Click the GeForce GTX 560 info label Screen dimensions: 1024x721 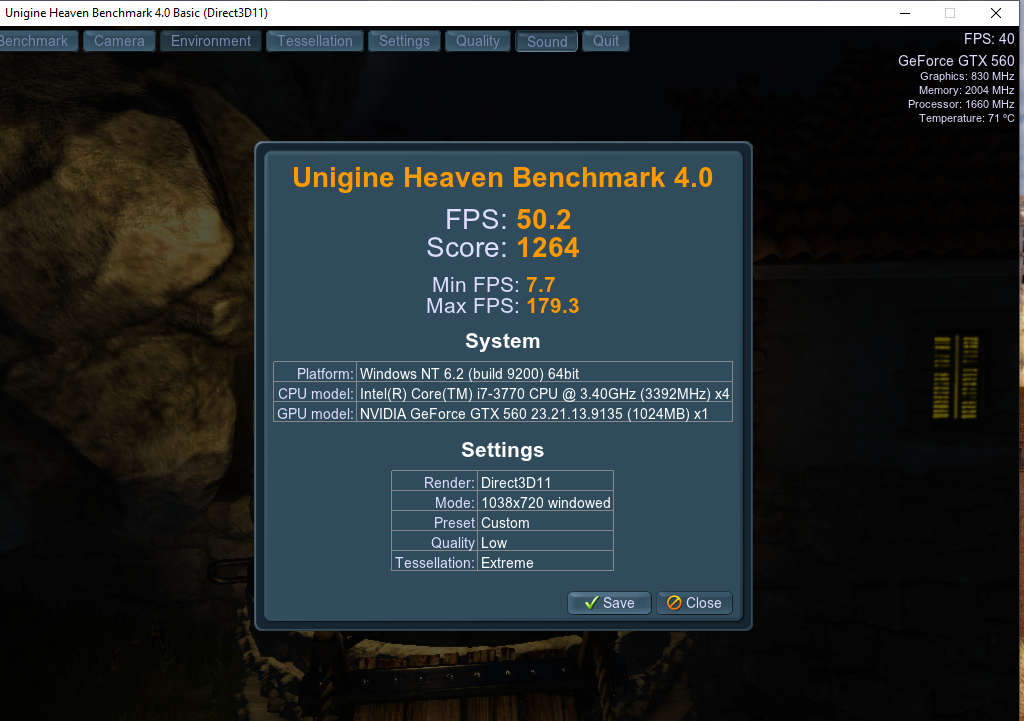pyautogui.click(x=955, y=60)
